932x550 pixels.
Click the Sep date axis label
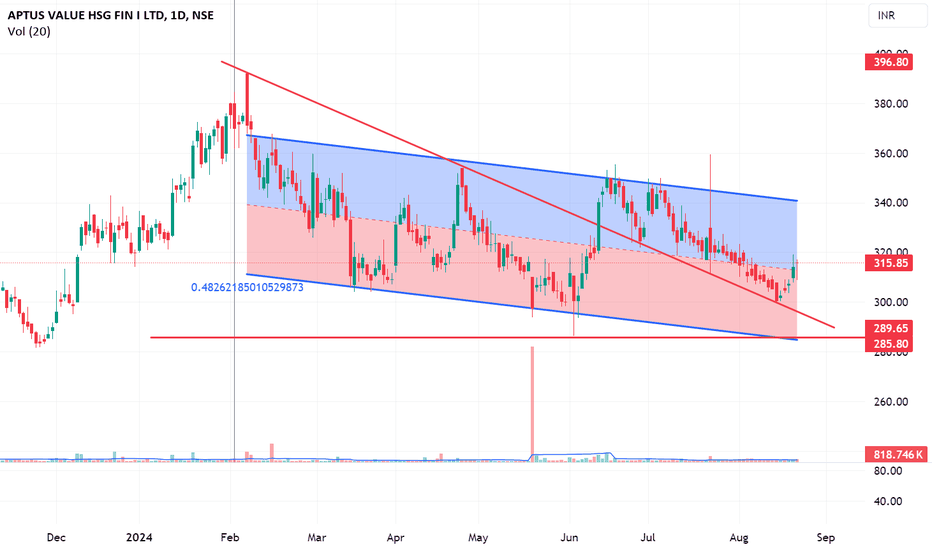tap(826, 538)
